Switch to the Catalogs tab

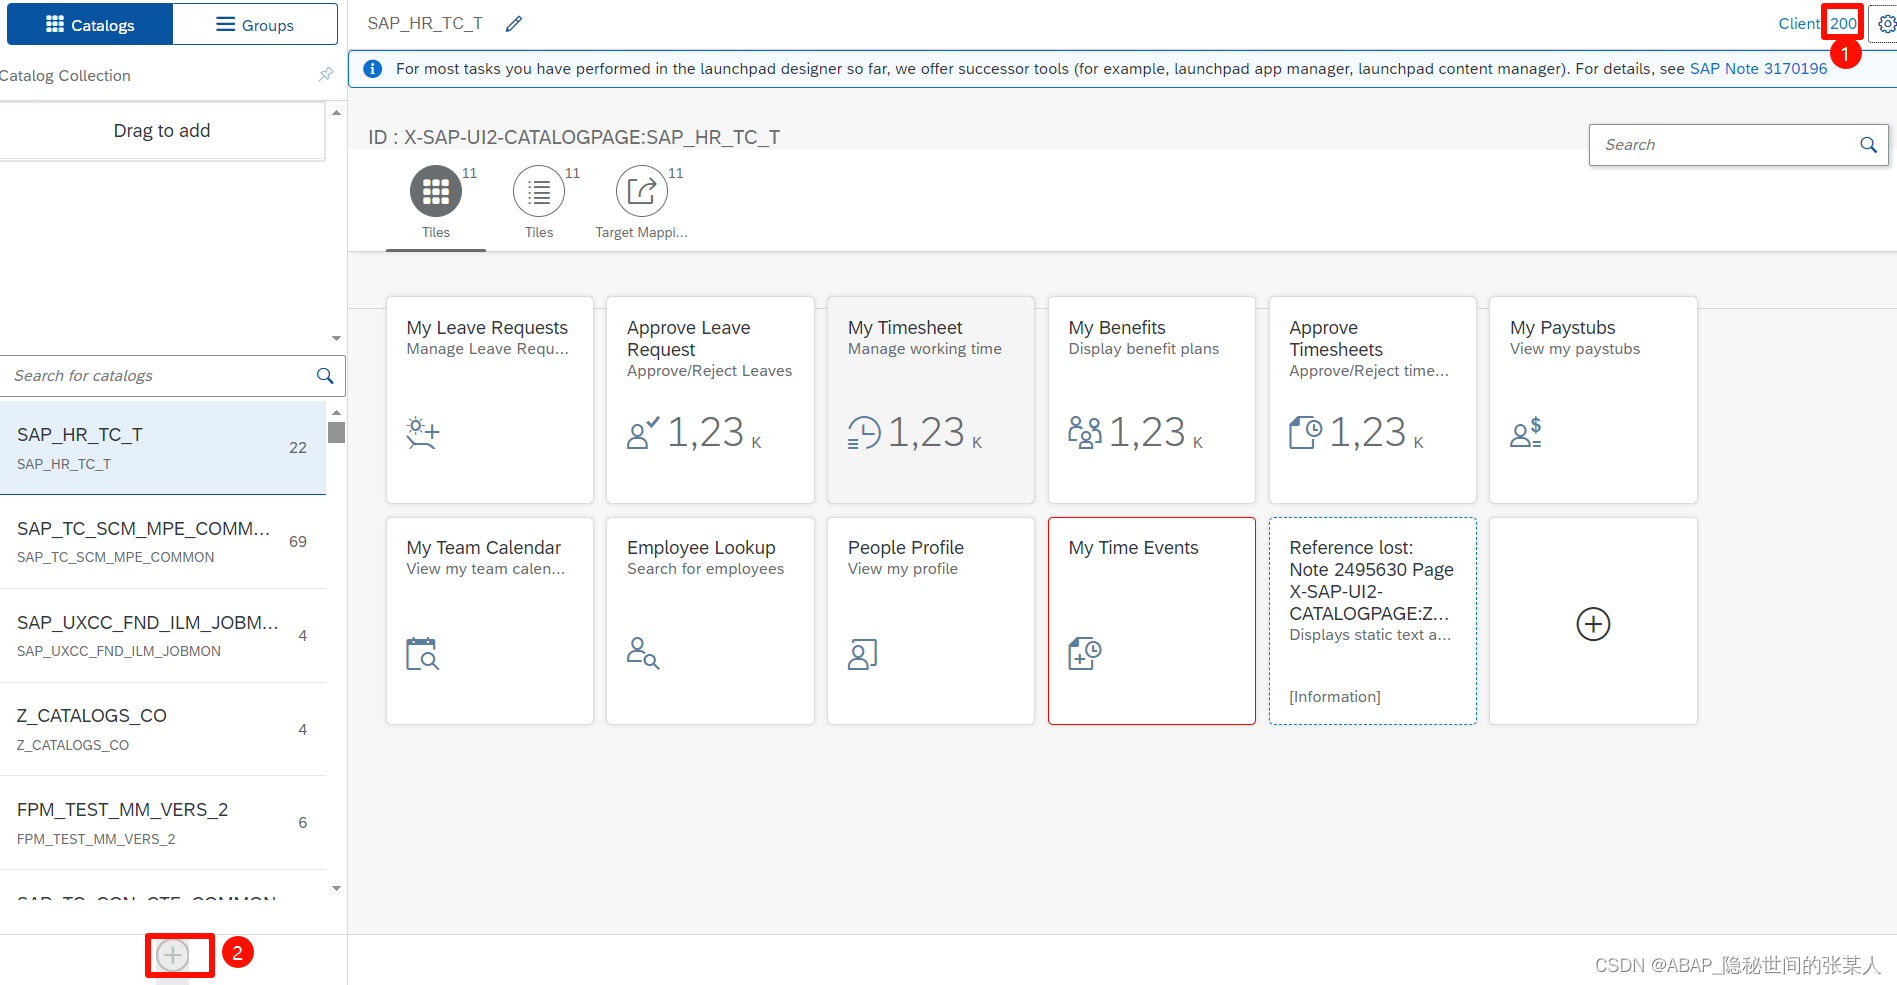point(90,24)
